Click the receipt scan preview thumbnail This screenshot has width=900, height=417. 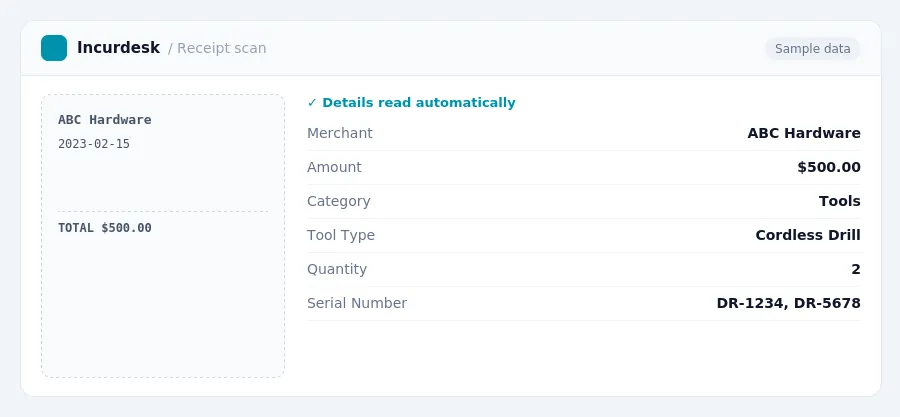tap(163, 236)
